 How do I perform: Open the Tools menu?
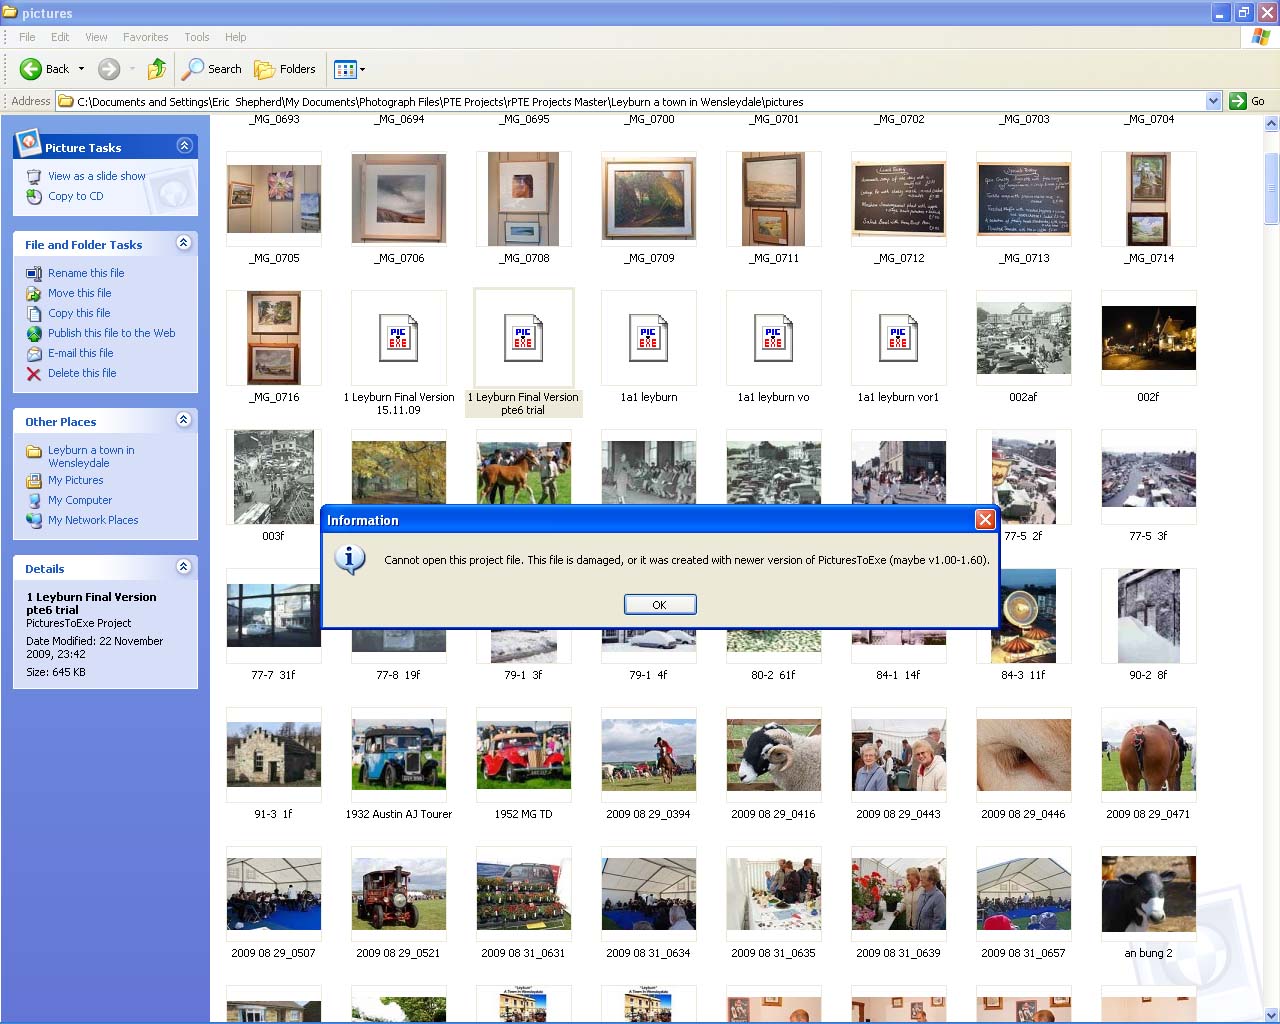(x=197, y=37)
